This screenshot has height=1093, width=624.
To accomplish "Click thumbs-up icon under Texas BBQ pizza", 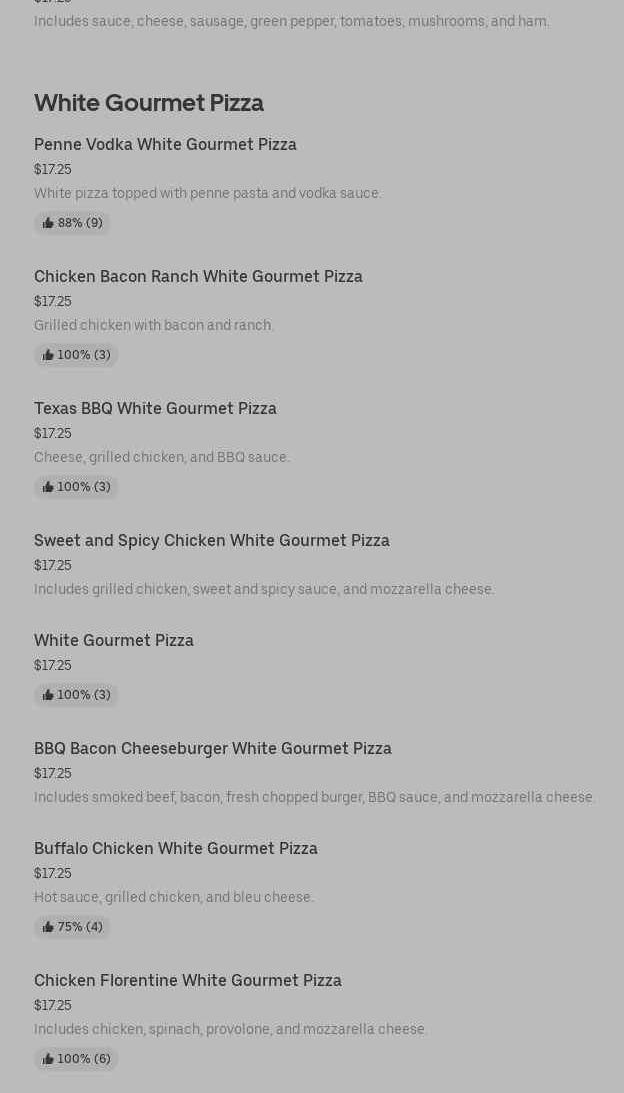I will 48,487.
